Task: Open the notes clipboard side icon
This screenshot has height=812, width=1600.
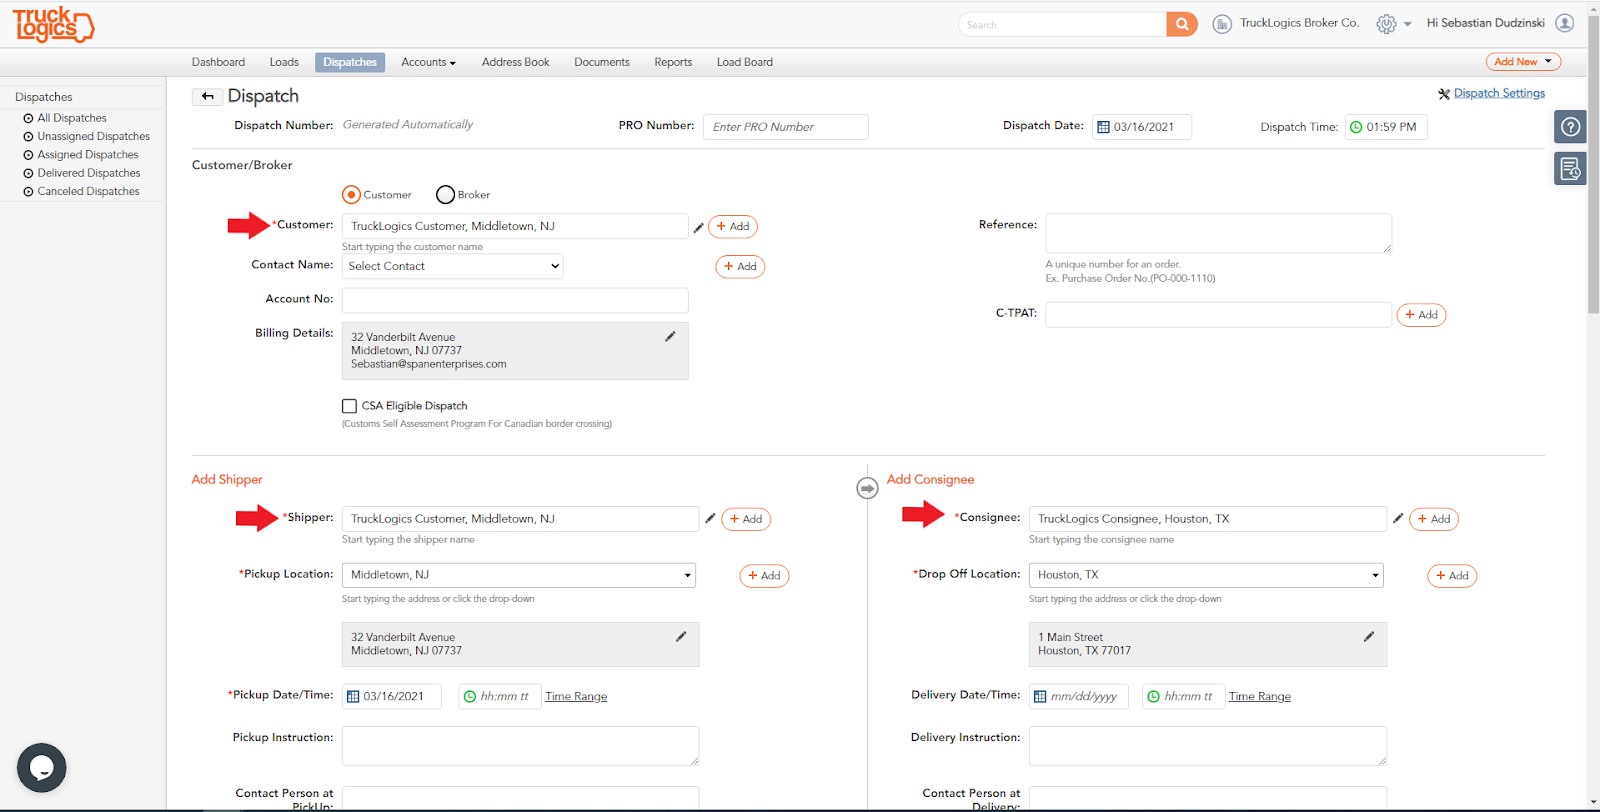Action: coord(1570,168)
